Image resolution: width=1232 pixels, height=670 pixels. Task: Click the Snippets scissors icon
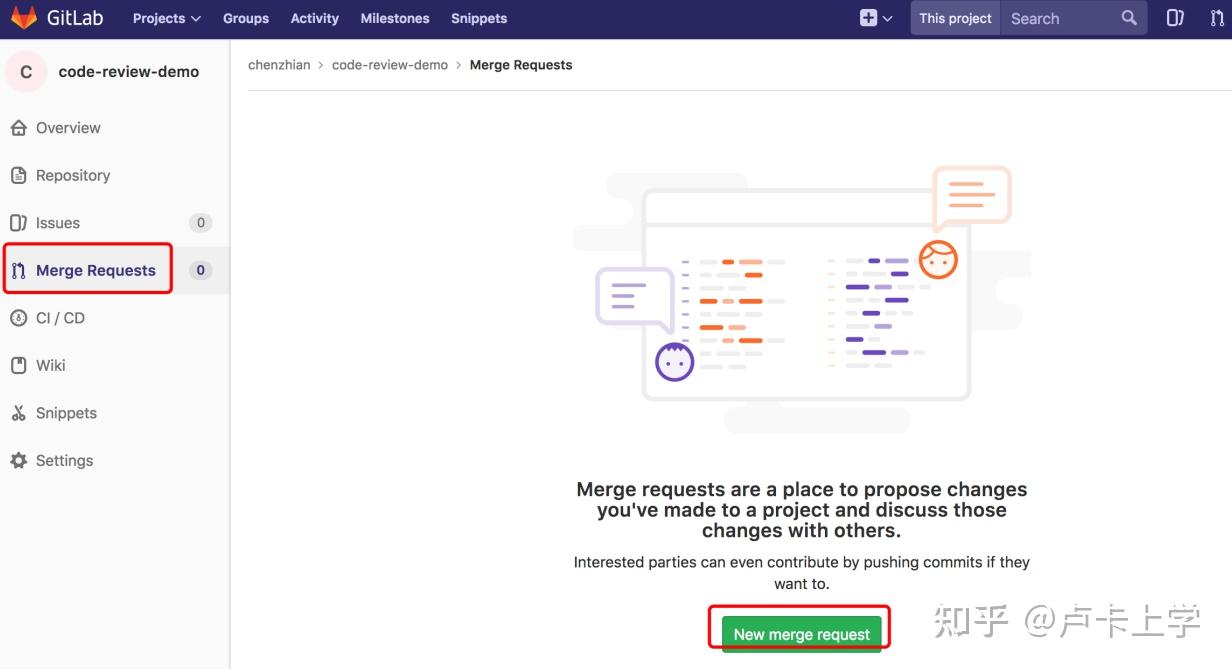[21, 412]
